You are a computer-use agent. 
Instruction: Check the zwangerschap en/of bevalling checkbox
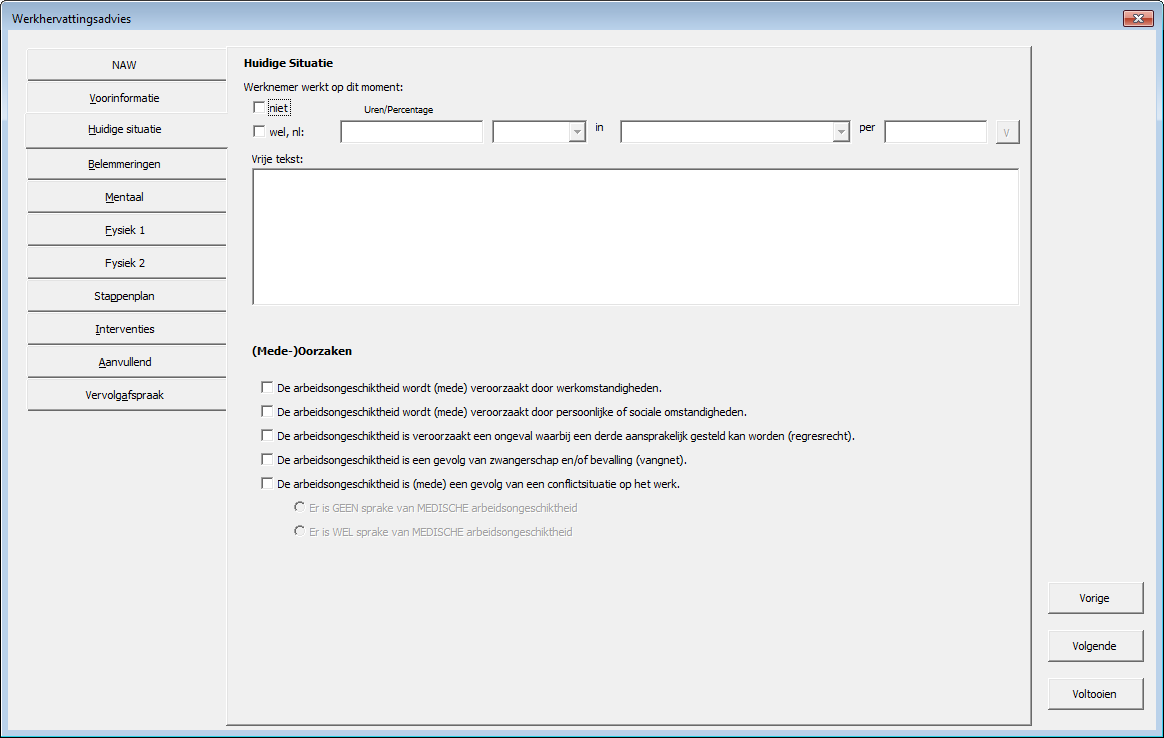tap(267, 459)
